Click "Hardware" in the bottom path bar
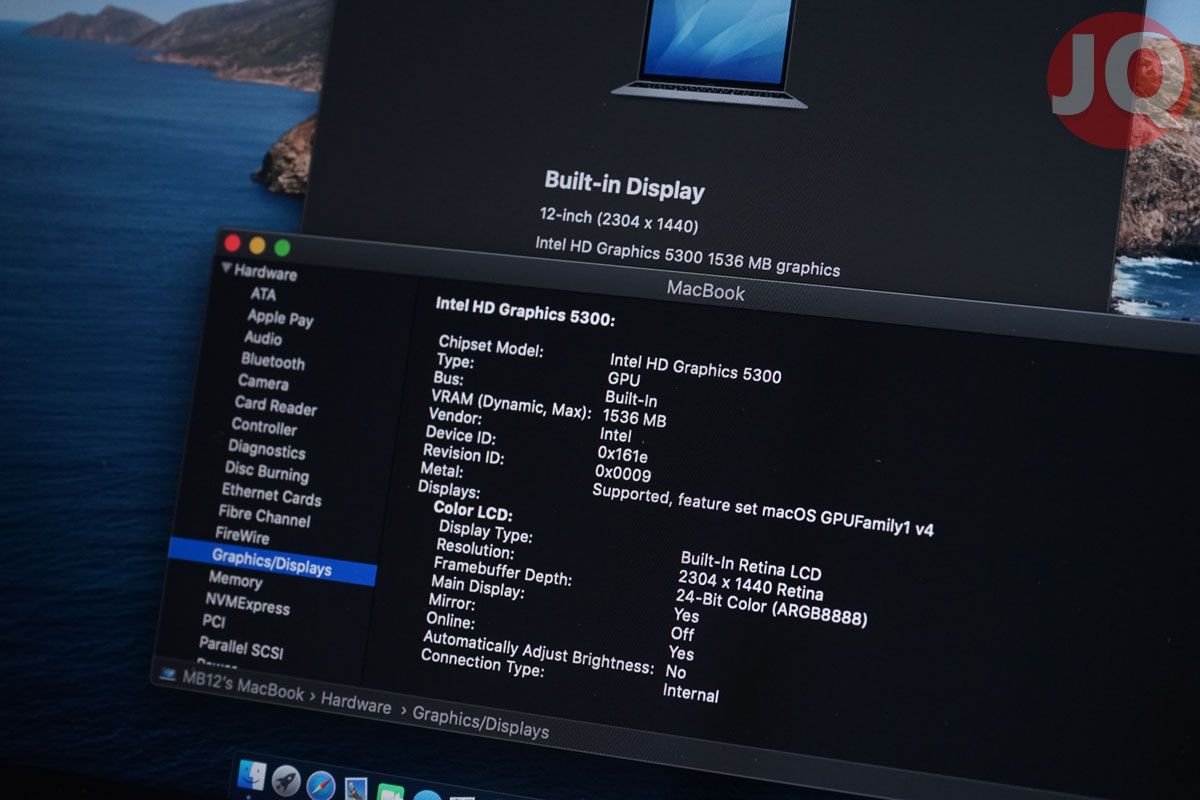Screen dimensions: 1200x800 (356, 704)
